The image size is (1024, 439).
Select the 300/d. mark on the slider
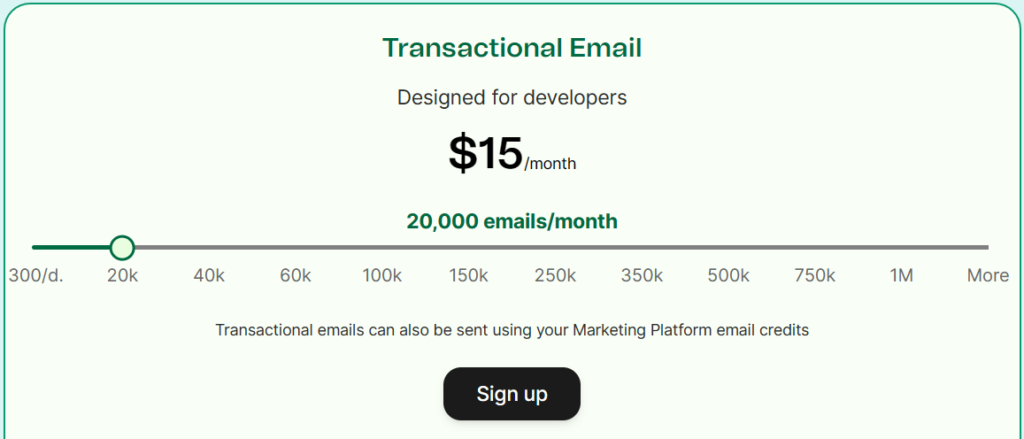36,276
